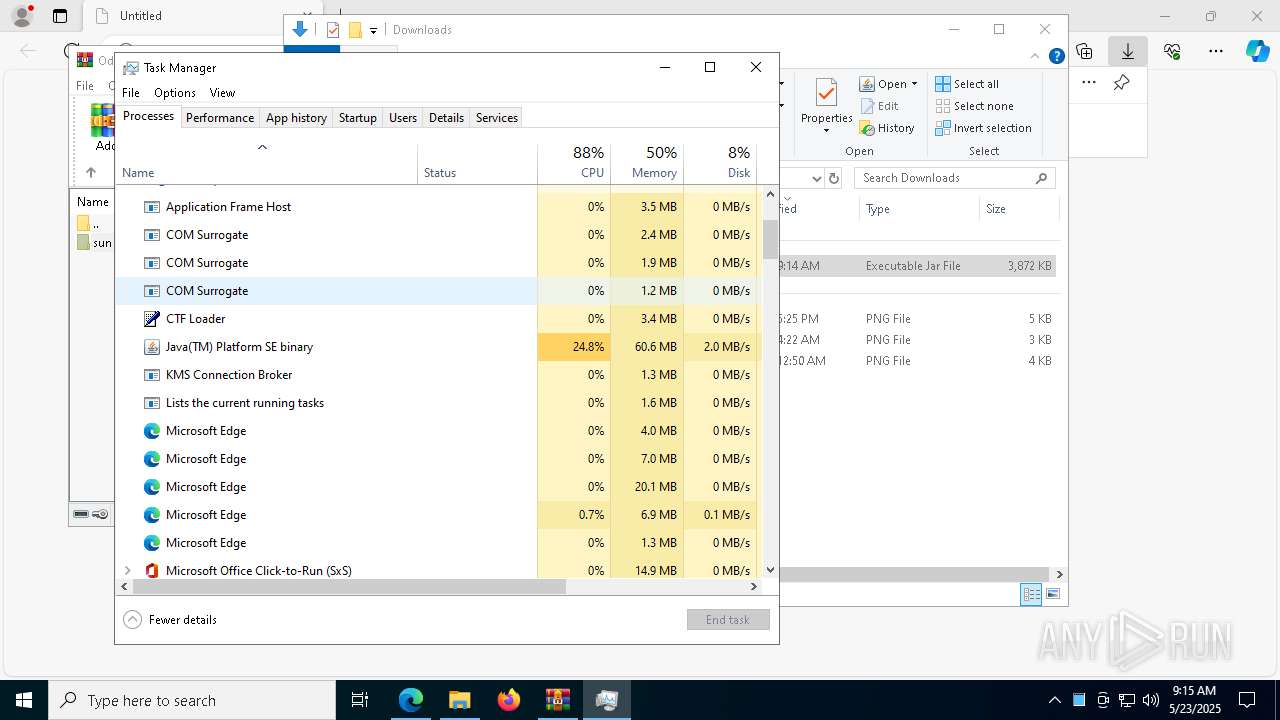Switch to the Performance tab

[x=220, y=118]
